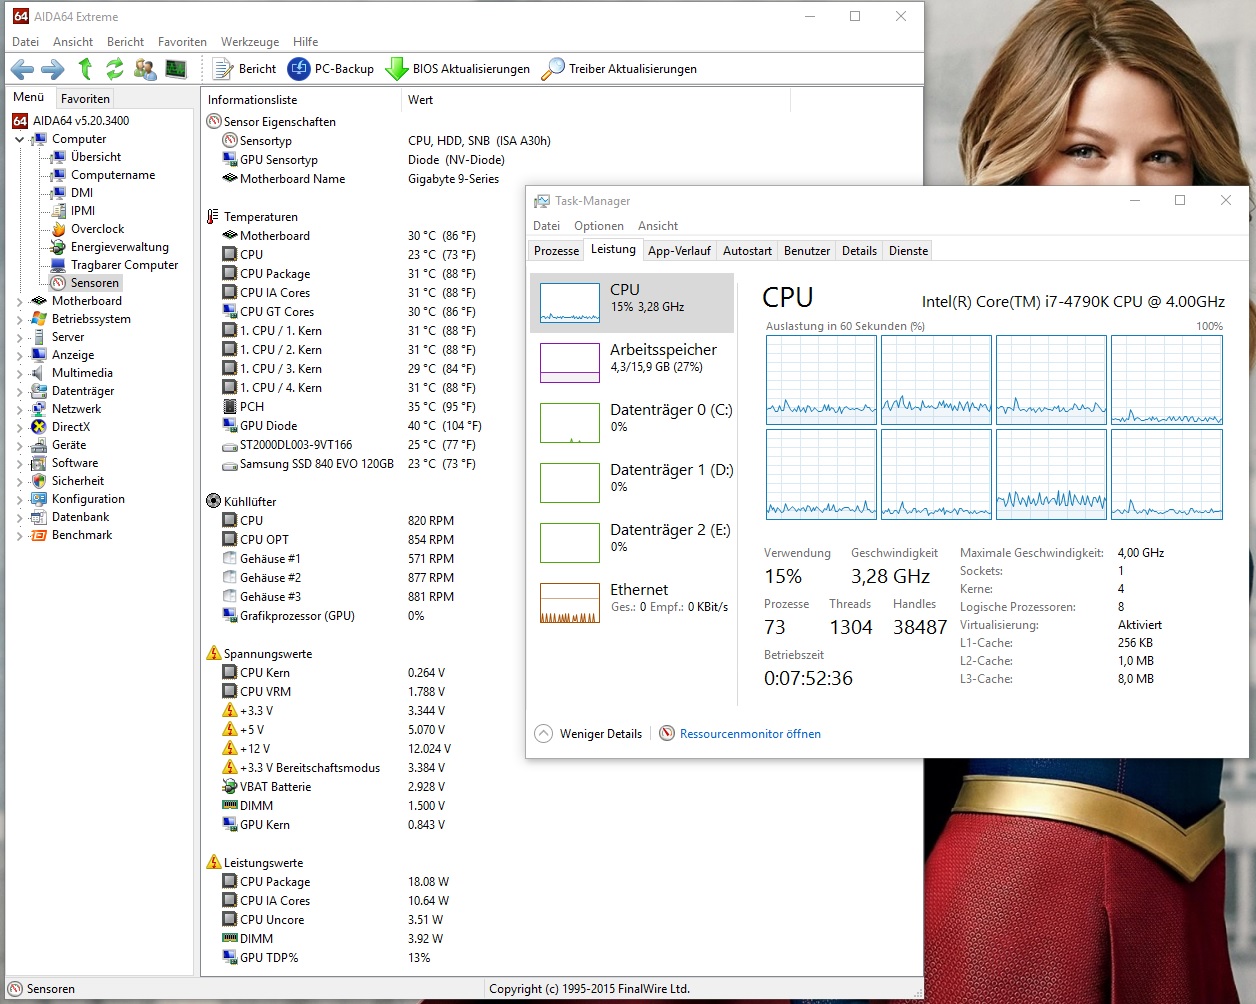Select the Overclock flame icon

point(58,229)
